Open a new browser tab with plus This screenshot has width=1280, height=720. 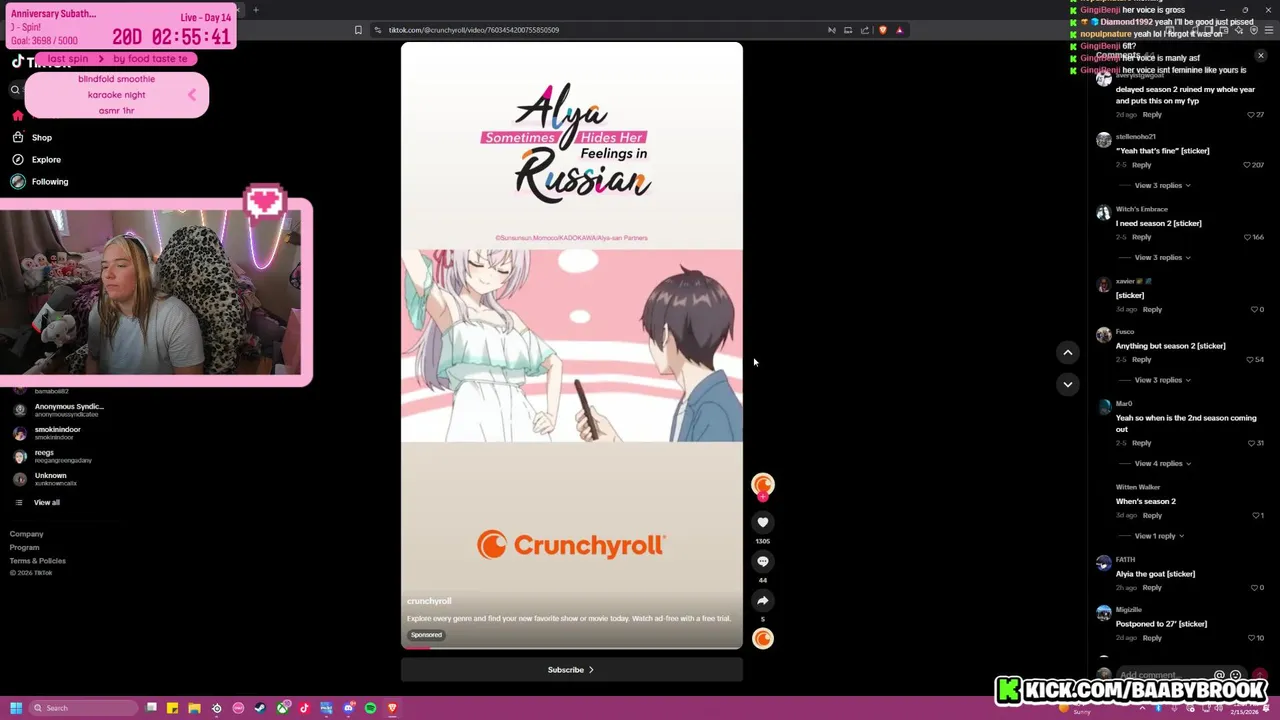(x=255, y=10)
